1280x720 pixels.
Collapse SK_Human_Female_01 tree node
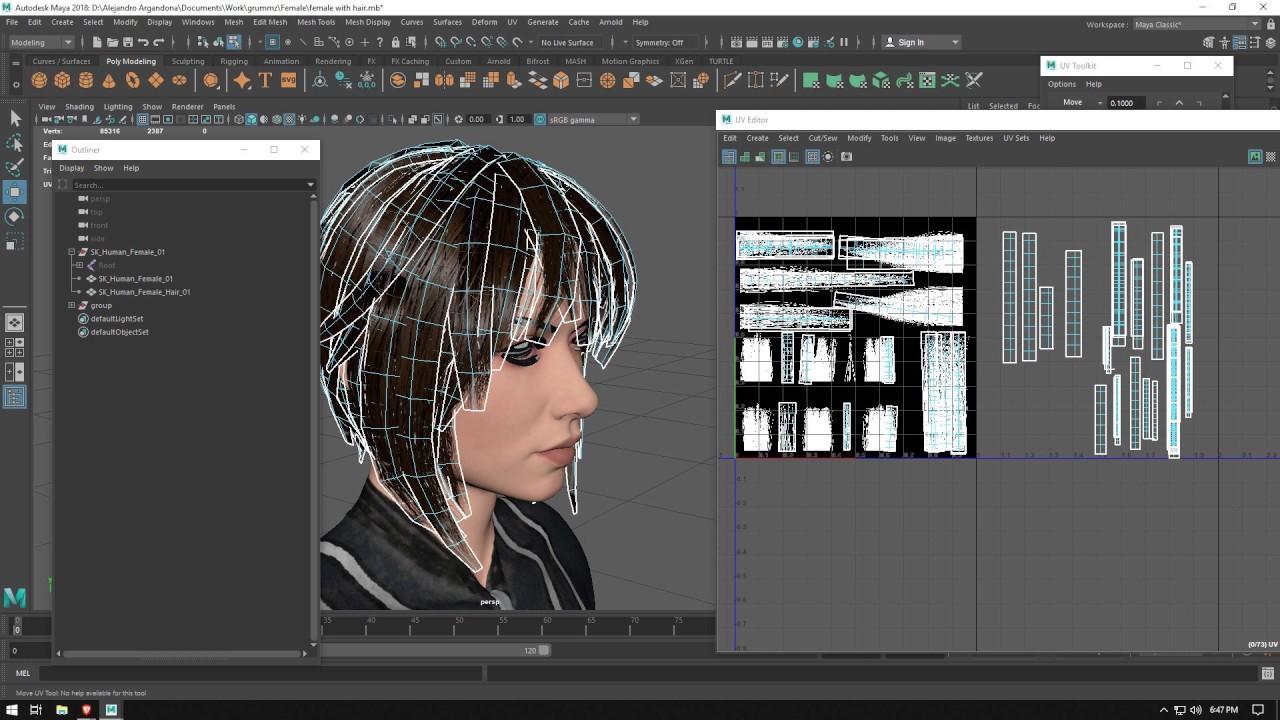[x=72, y=252]
